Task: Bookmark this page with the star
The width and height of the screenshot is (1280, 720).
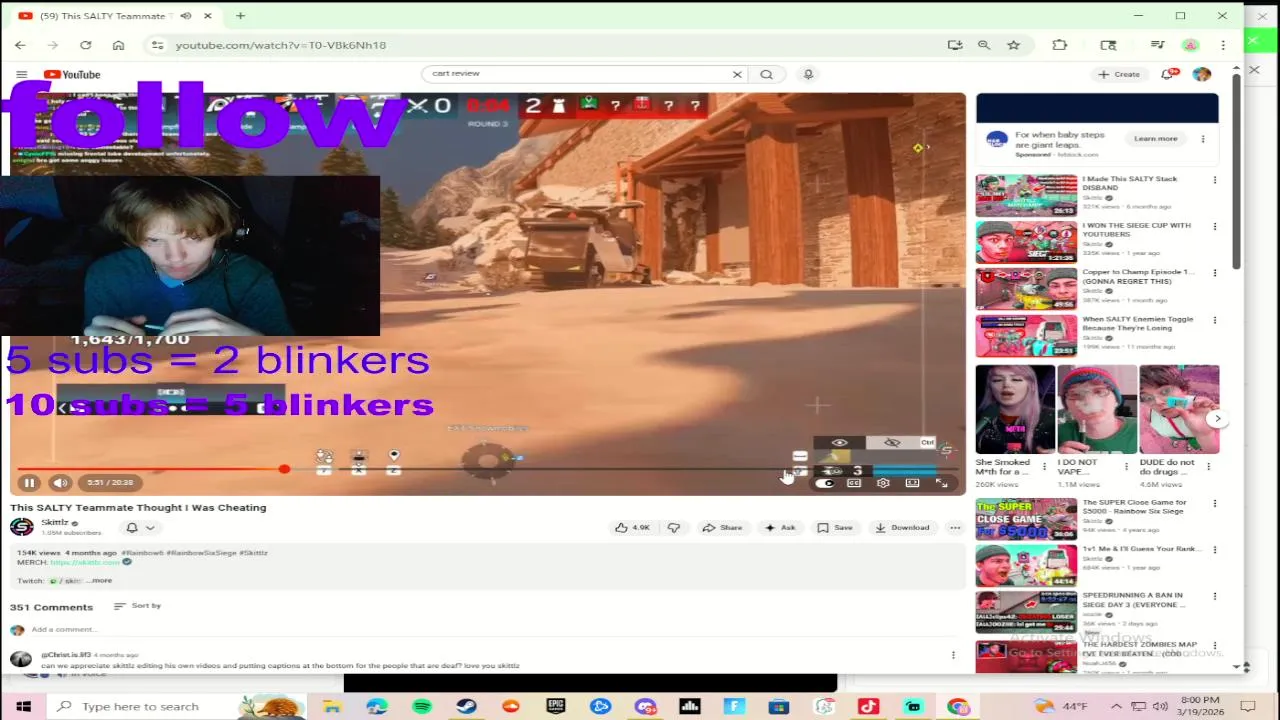Action: coord(1013,45)
